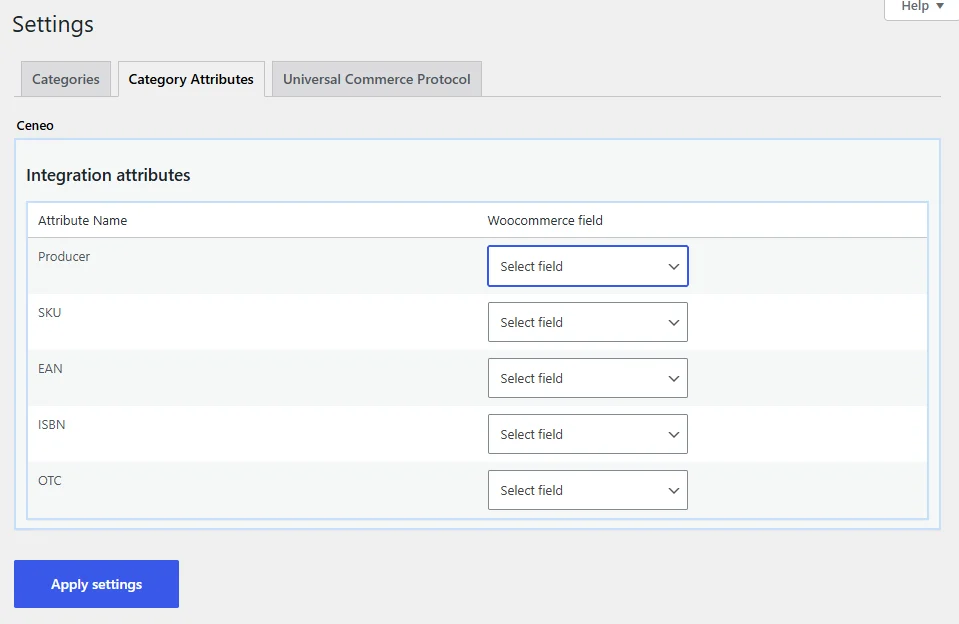Viewport: 959px width, 624px height.
Task: Click the EAN attribute label
Action: click(50, 368)
